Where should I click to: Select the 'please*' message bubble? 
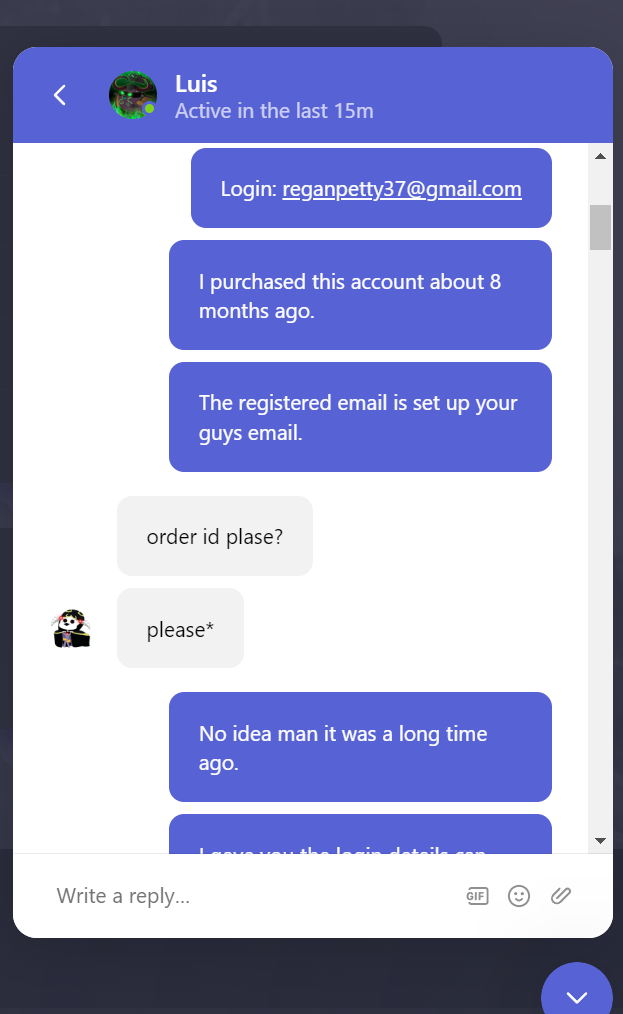tap(180, 628)
